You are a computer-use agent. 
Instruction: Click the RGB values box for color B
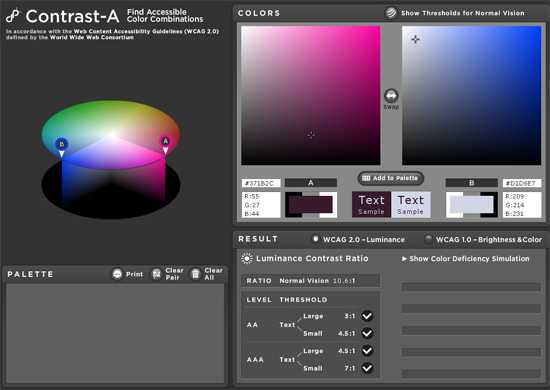coord(522,205)
